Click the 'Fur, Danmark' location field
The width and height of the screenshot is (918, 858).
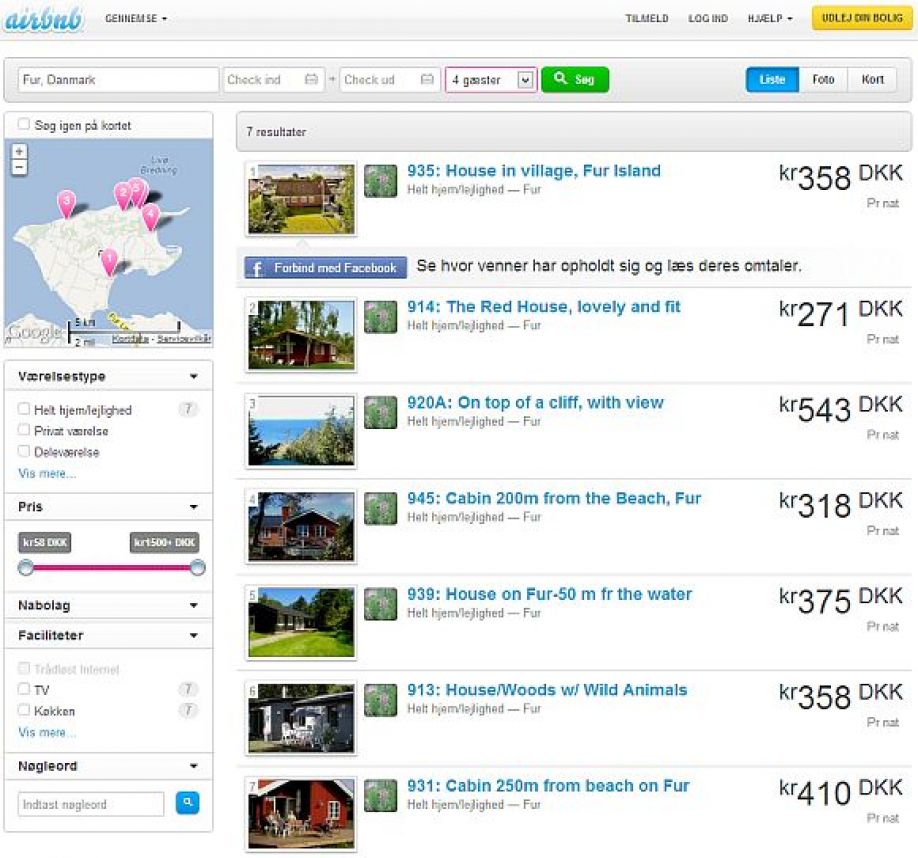coord(117,80)
